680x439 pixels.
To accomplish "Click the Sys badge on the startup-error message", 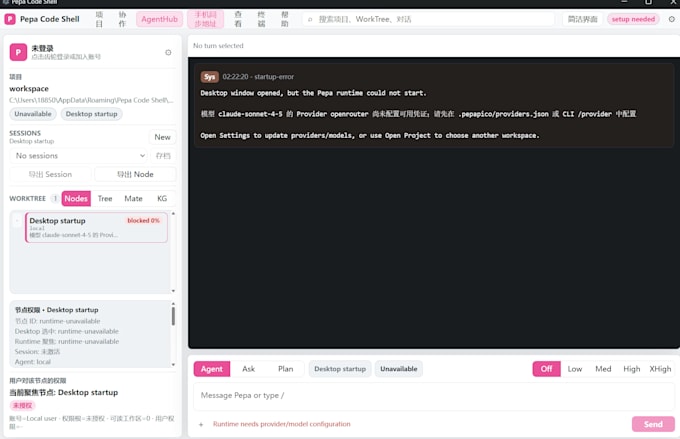I will 209,77.
